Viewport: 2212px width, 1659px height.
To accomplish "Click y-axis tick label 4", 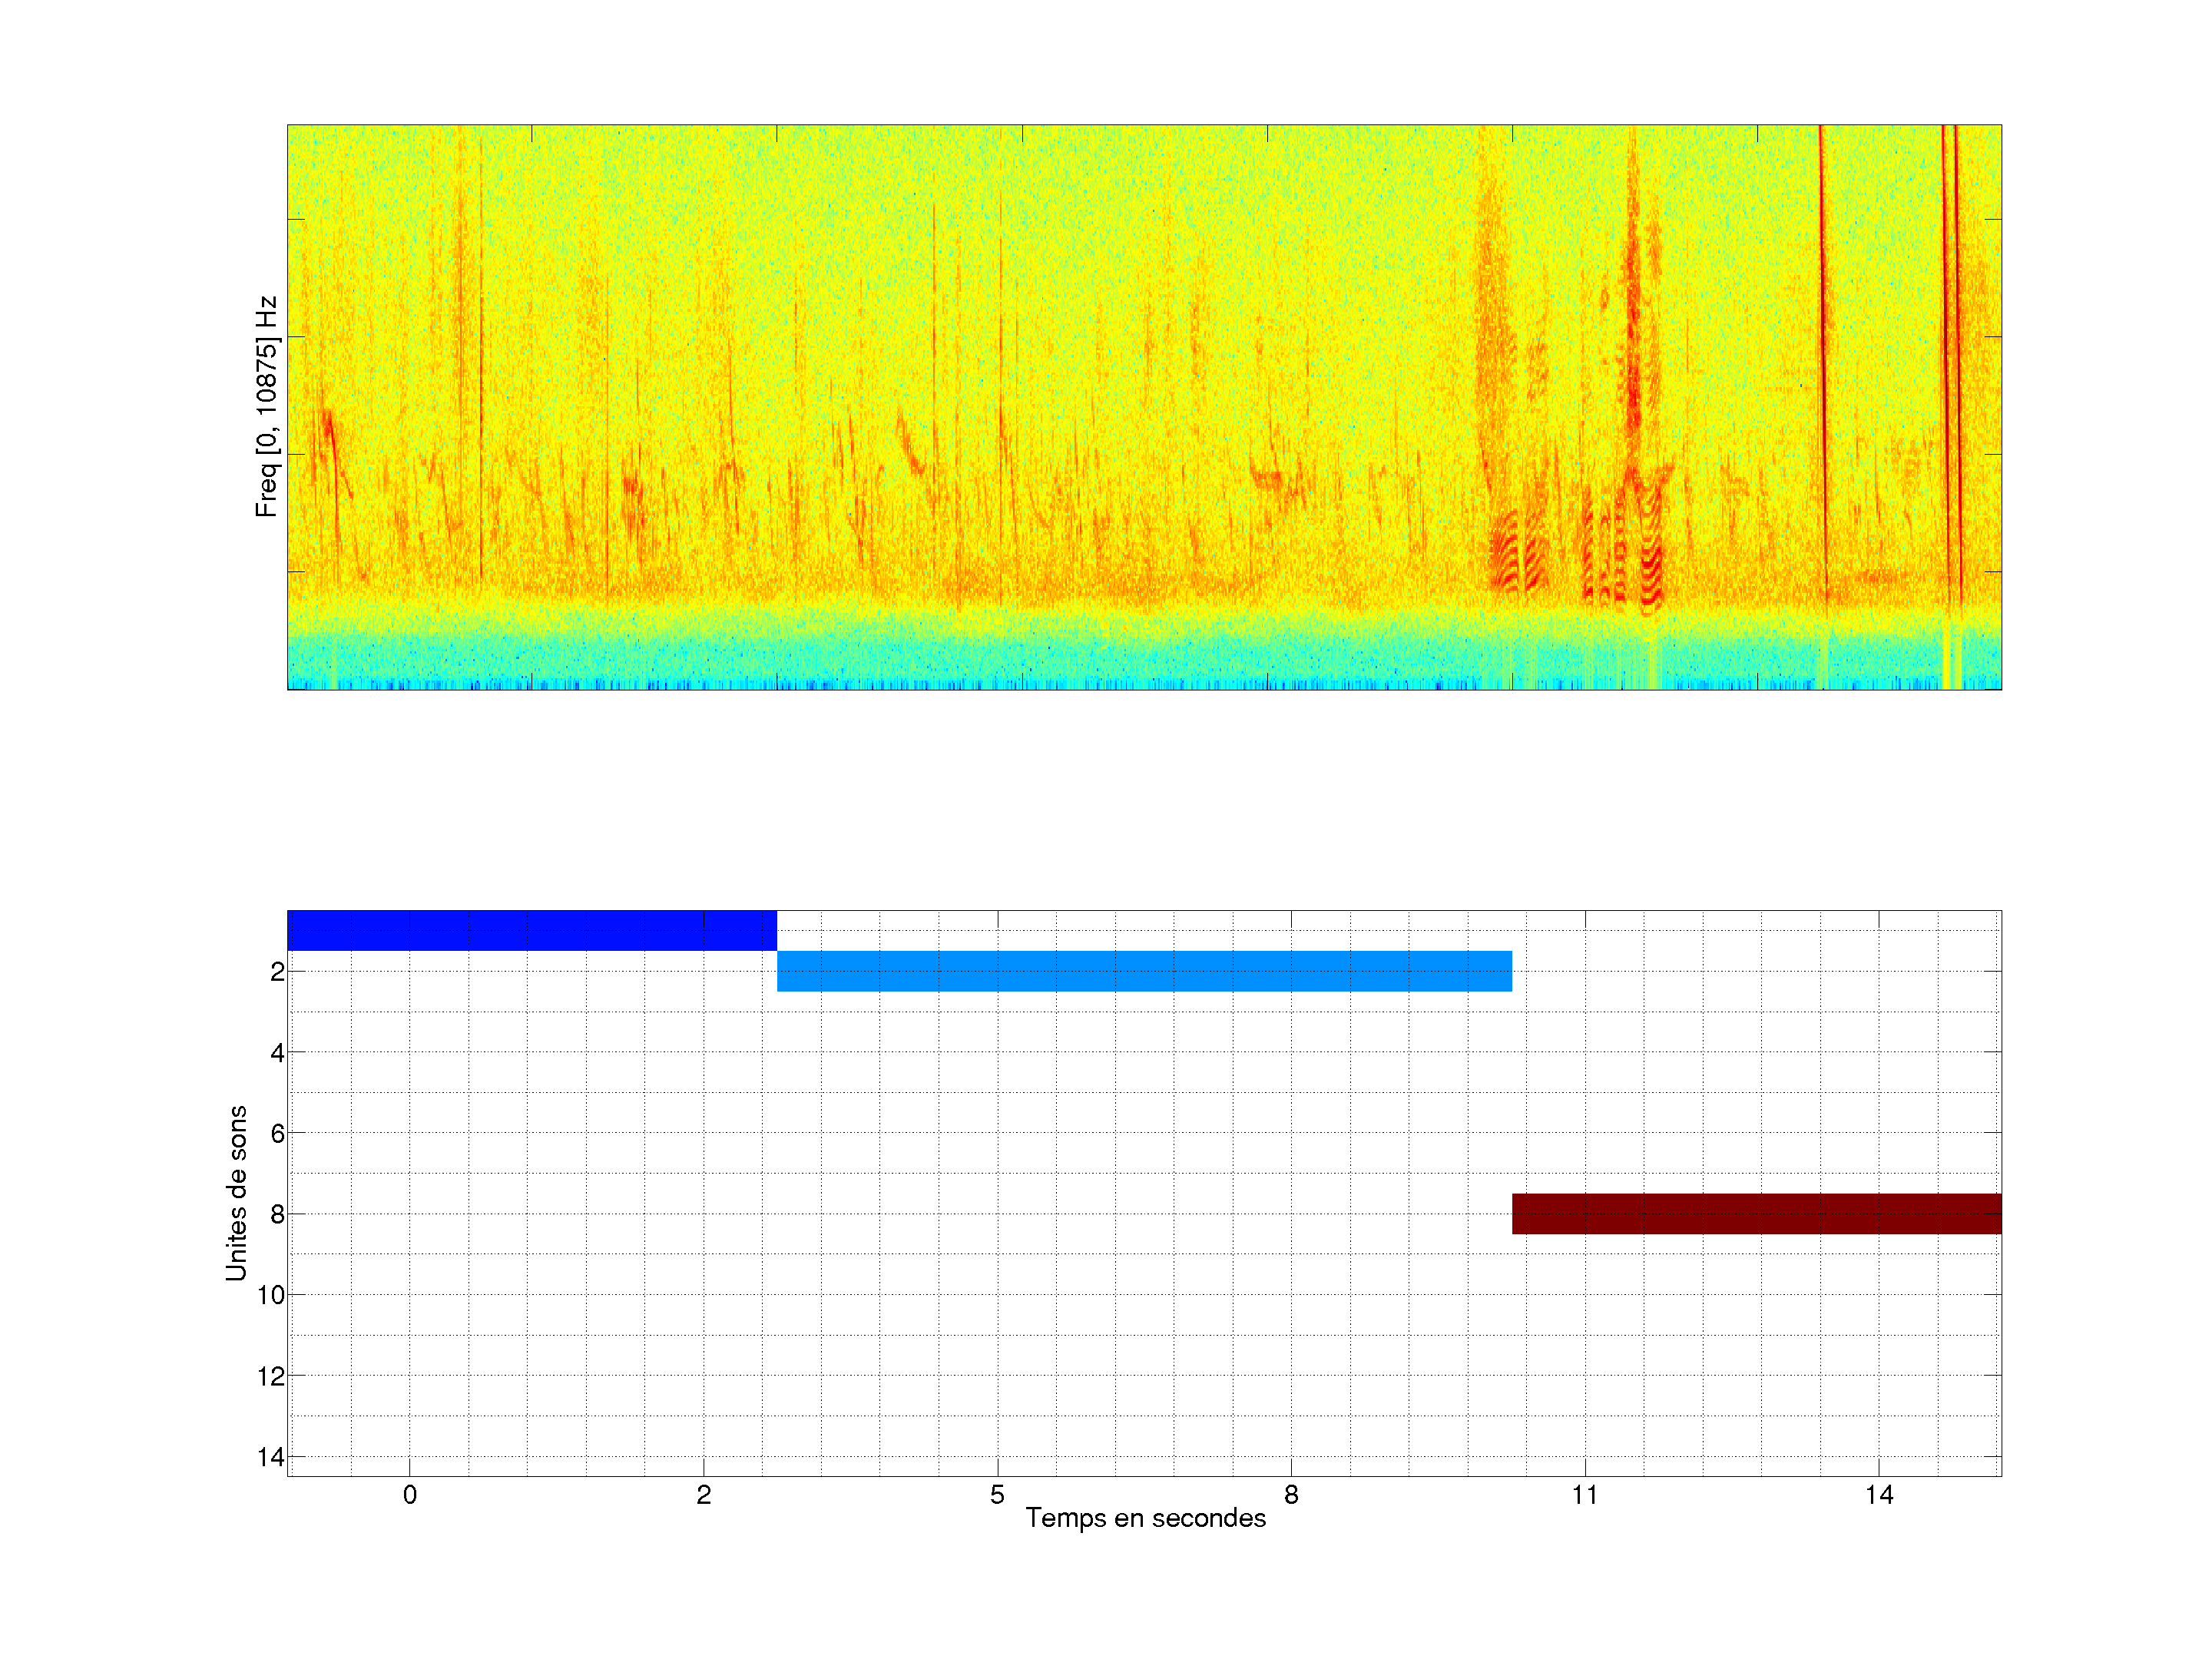I will pos(277,1053).
